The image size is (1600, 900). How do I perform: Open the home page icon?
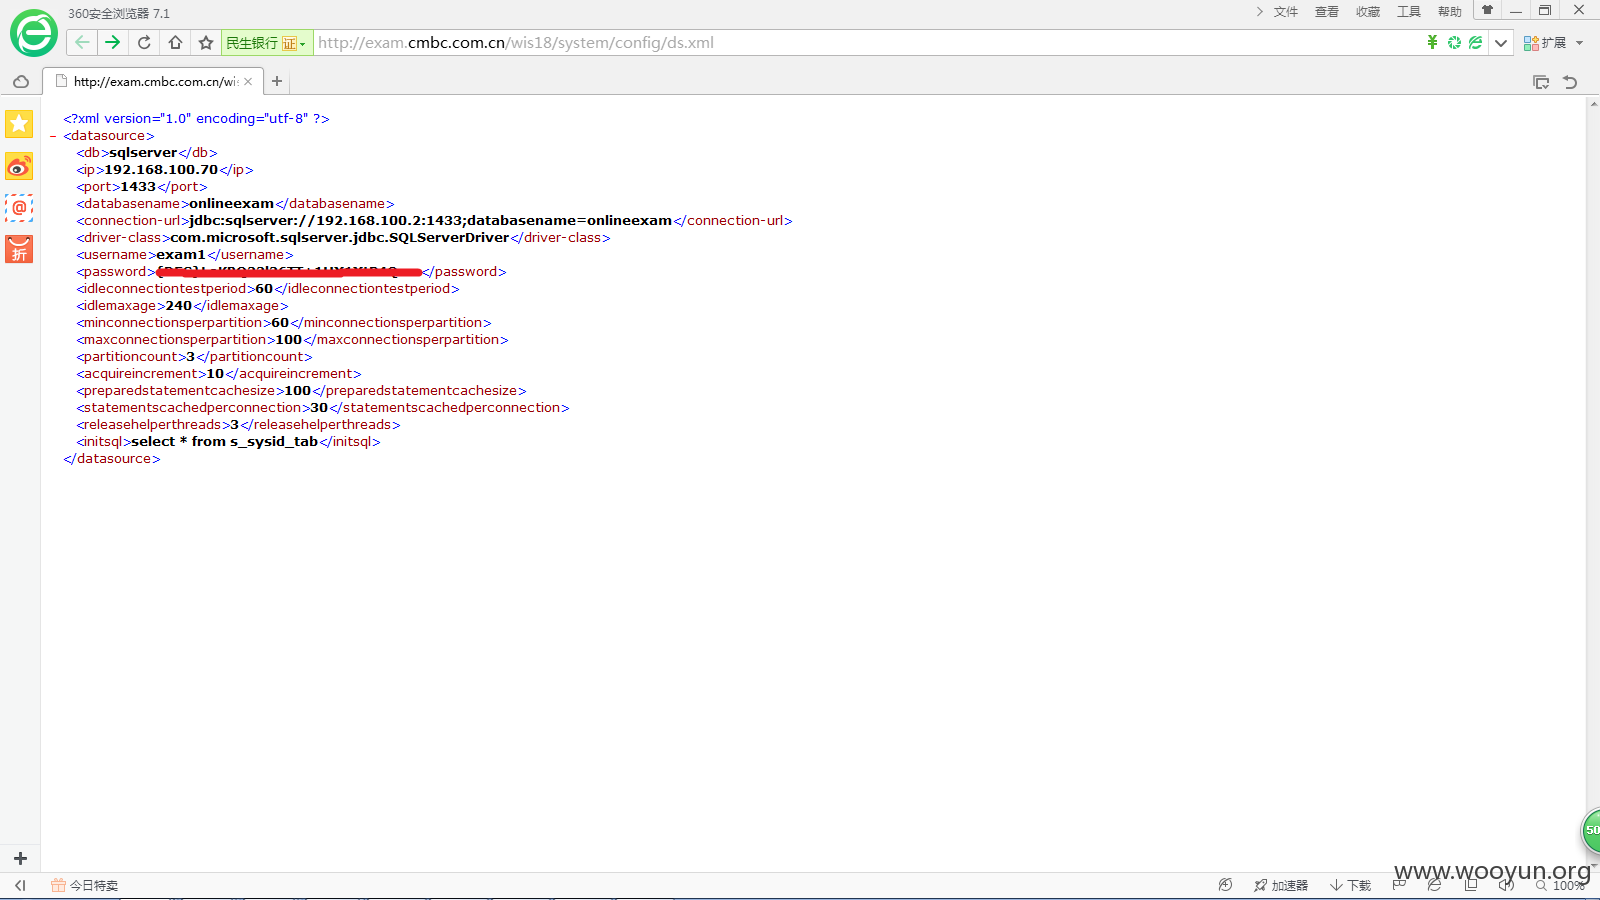(175, 42)
